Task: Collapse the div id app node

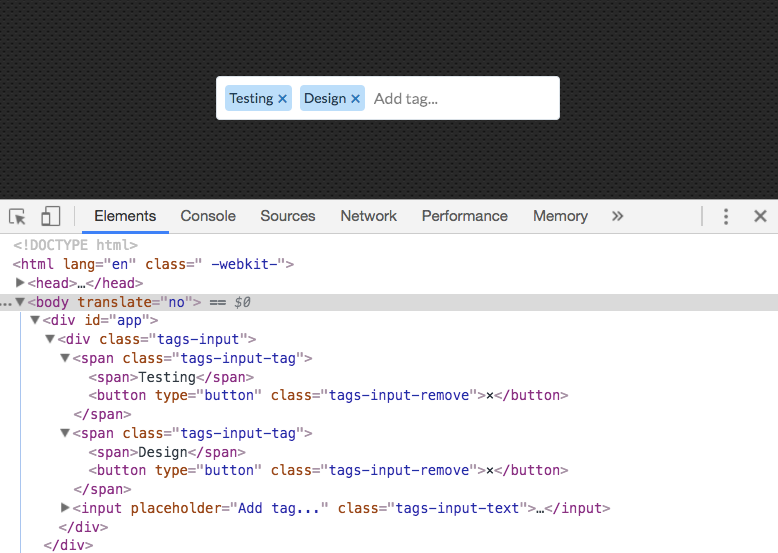Action: [x=35, y=320]
